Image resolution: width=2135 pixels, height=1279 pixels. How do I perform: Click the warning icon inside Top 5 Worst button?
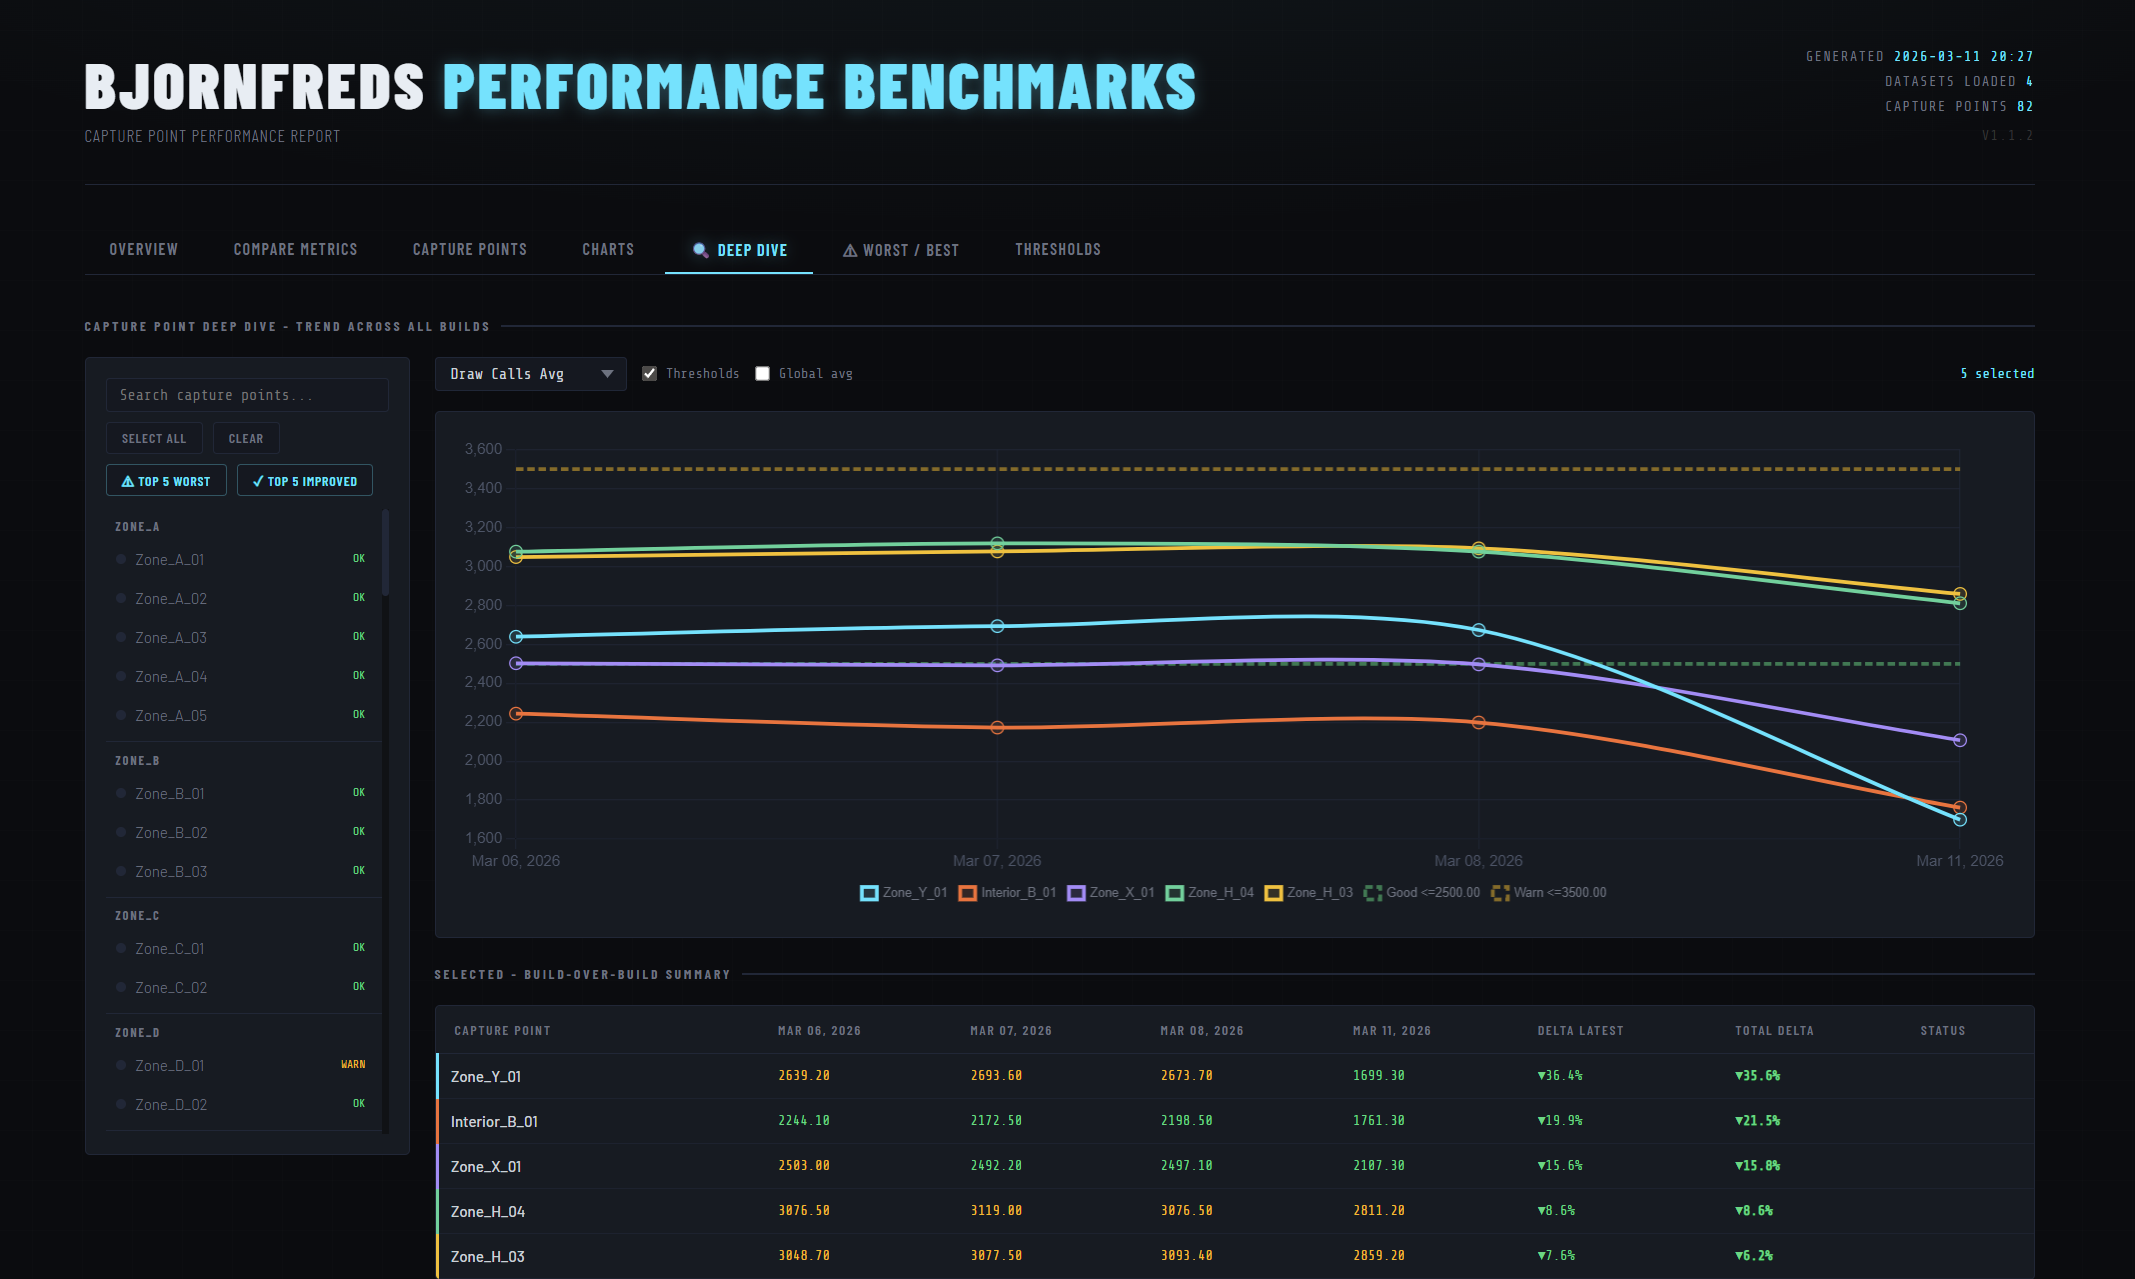(x=131, y=480)
